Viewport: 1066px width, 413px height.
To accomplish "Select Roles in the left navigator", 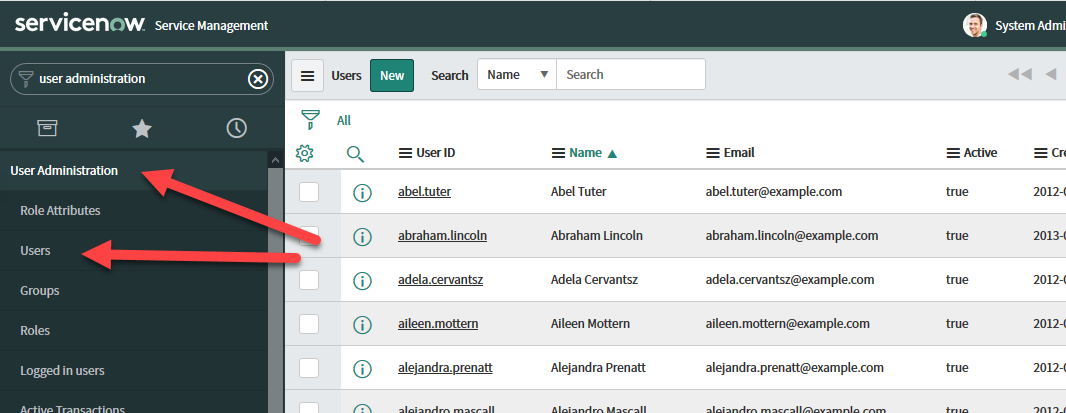I will click(35, 331).
